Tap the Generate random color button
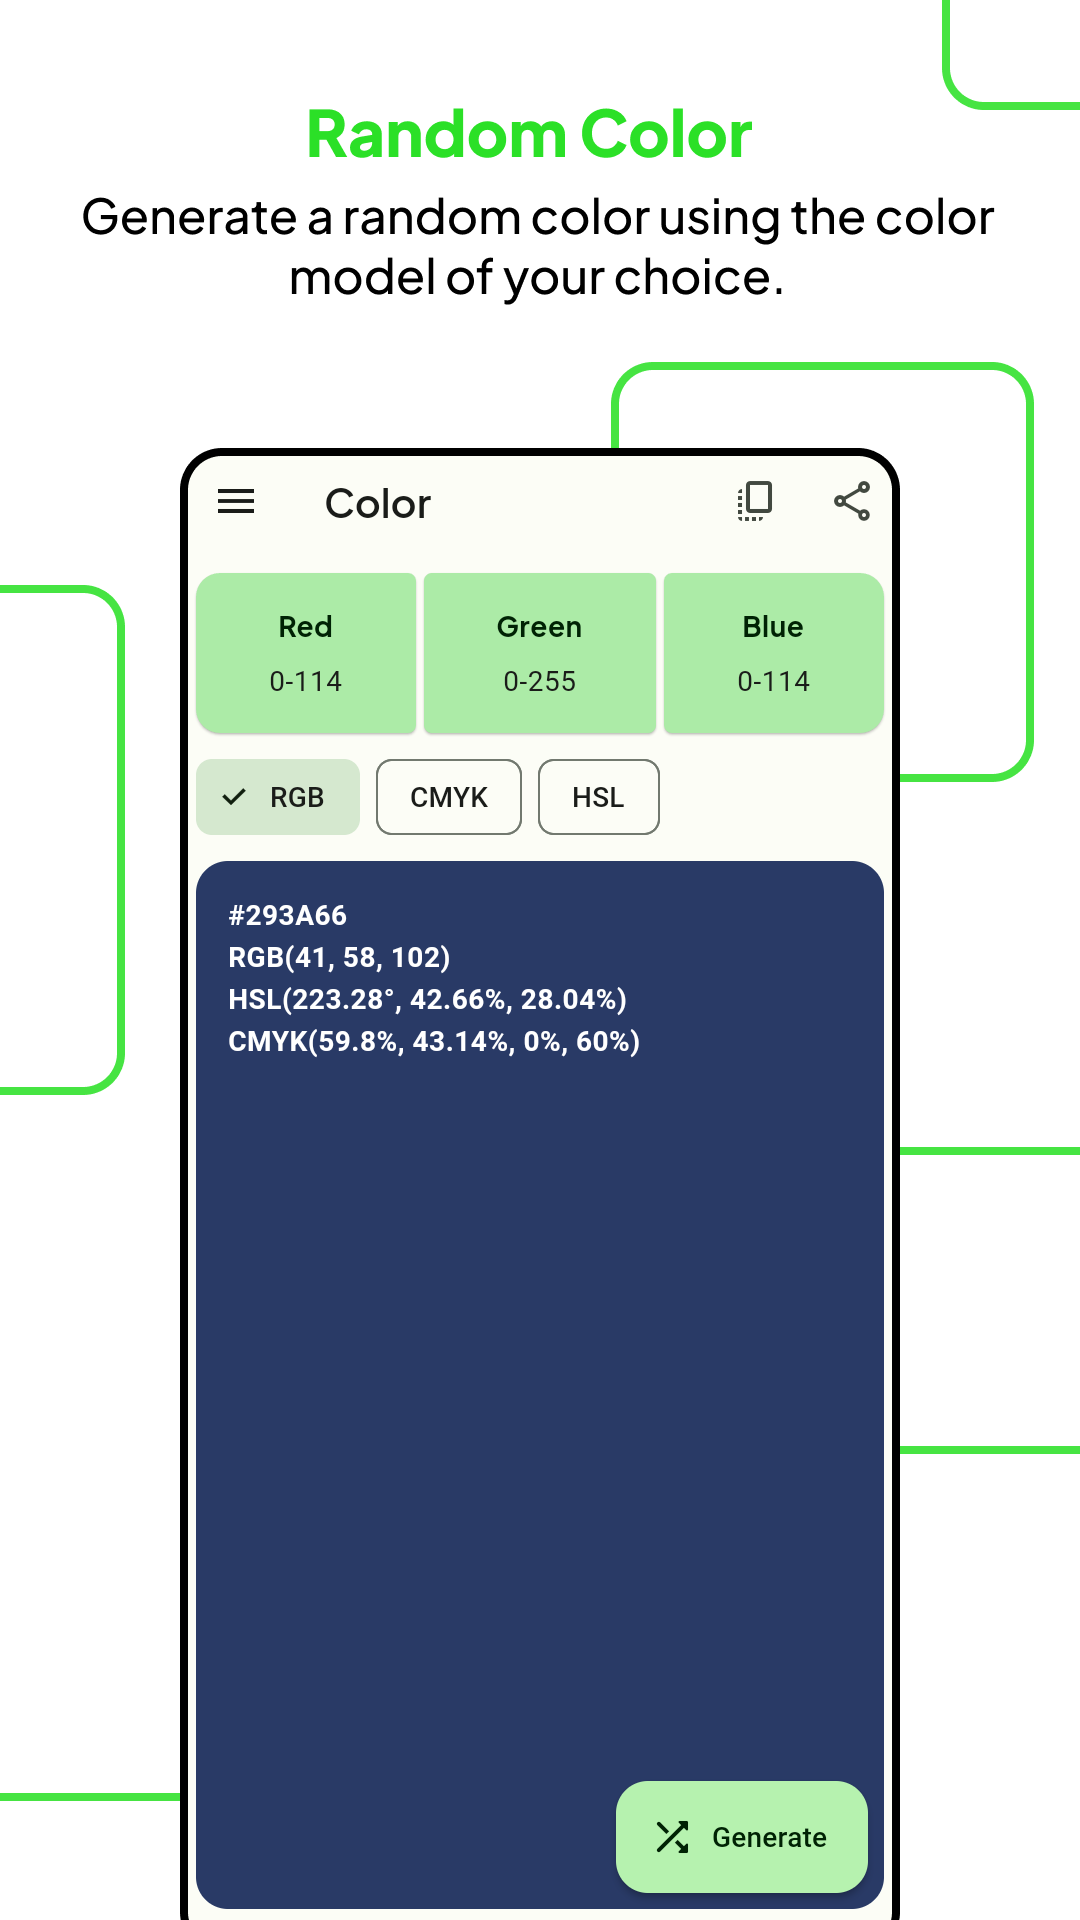The image size is (1080, 1920). (x=742, y=1837)
